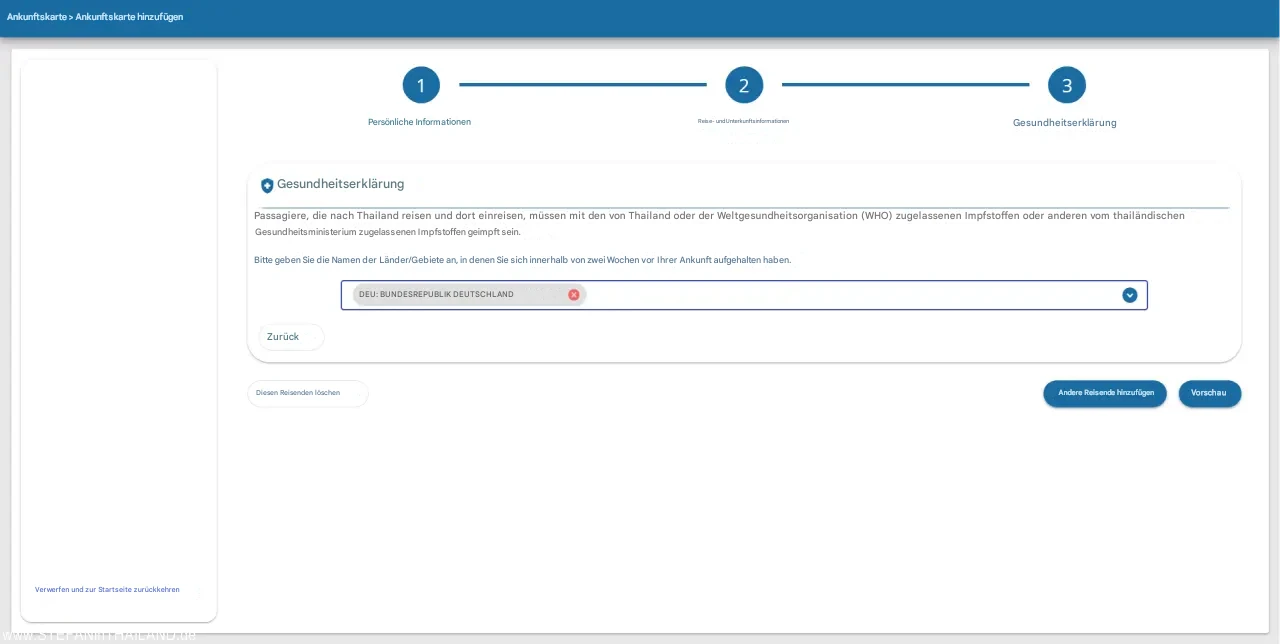Click the progress line between steps 1 and 2
Viewport: 1280px width, 644px height.
(x=583, y=85)
